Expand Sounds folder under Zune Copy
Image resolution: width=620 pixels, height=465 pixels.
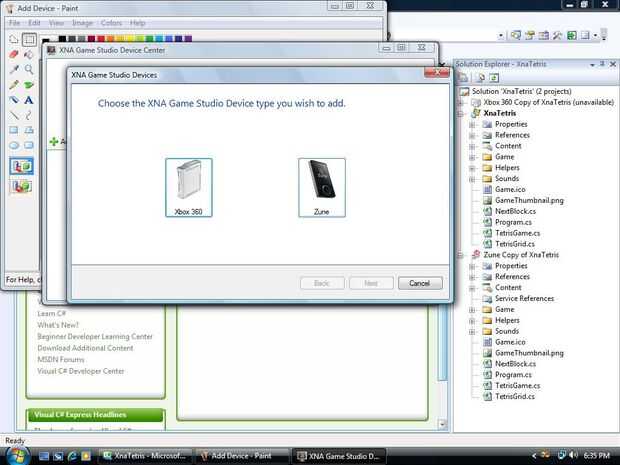(x=472, y=331)
